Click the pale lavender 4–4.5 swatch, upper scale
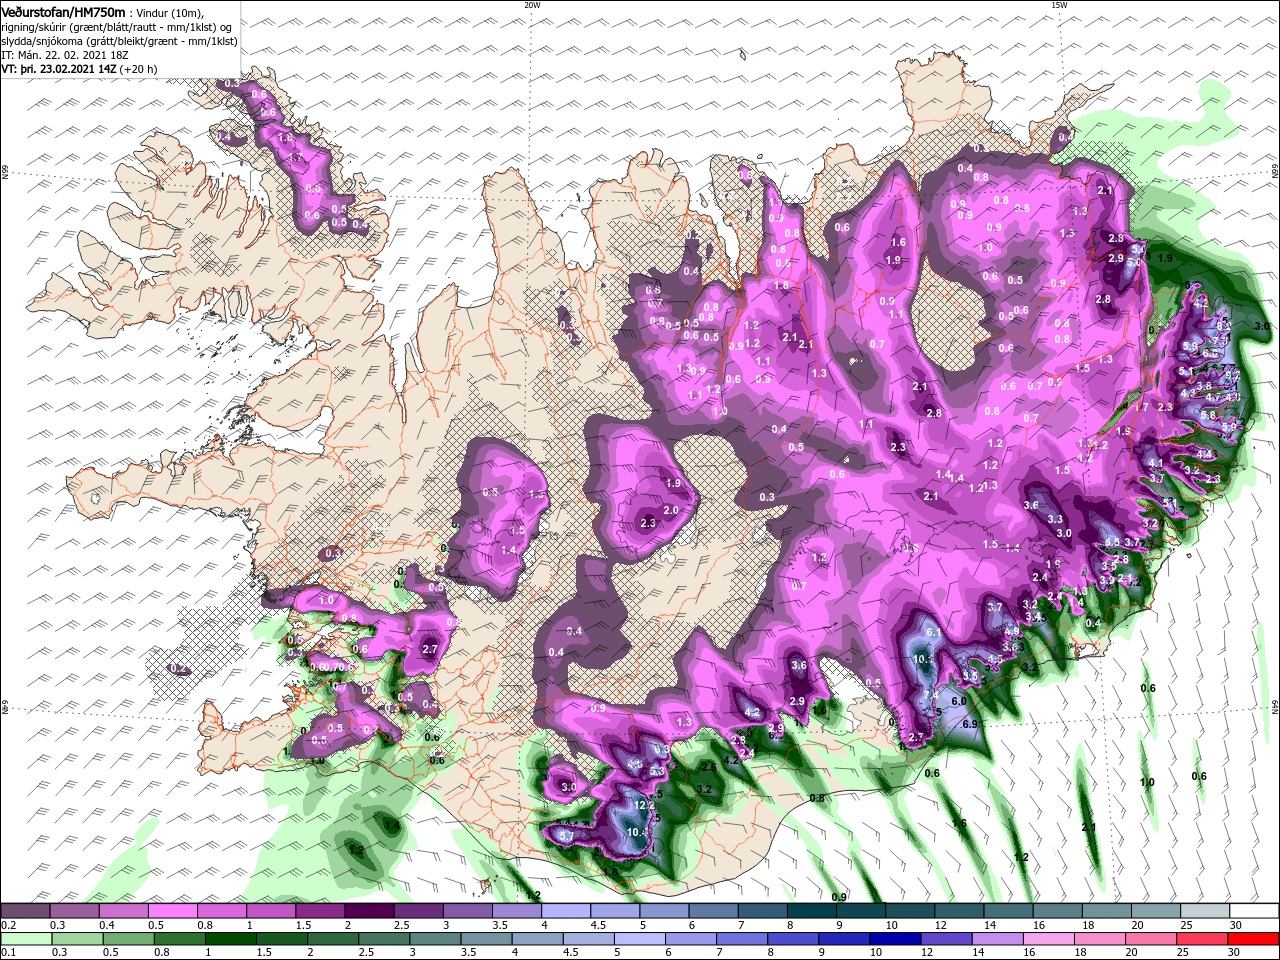This screenshot has width=1280, height=960. 566,911
